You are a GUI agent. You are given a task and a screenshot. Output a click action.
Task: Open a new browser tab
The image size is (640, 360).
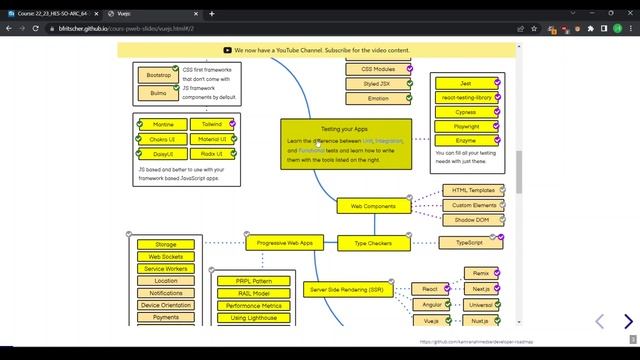click(x=211, y=13)
